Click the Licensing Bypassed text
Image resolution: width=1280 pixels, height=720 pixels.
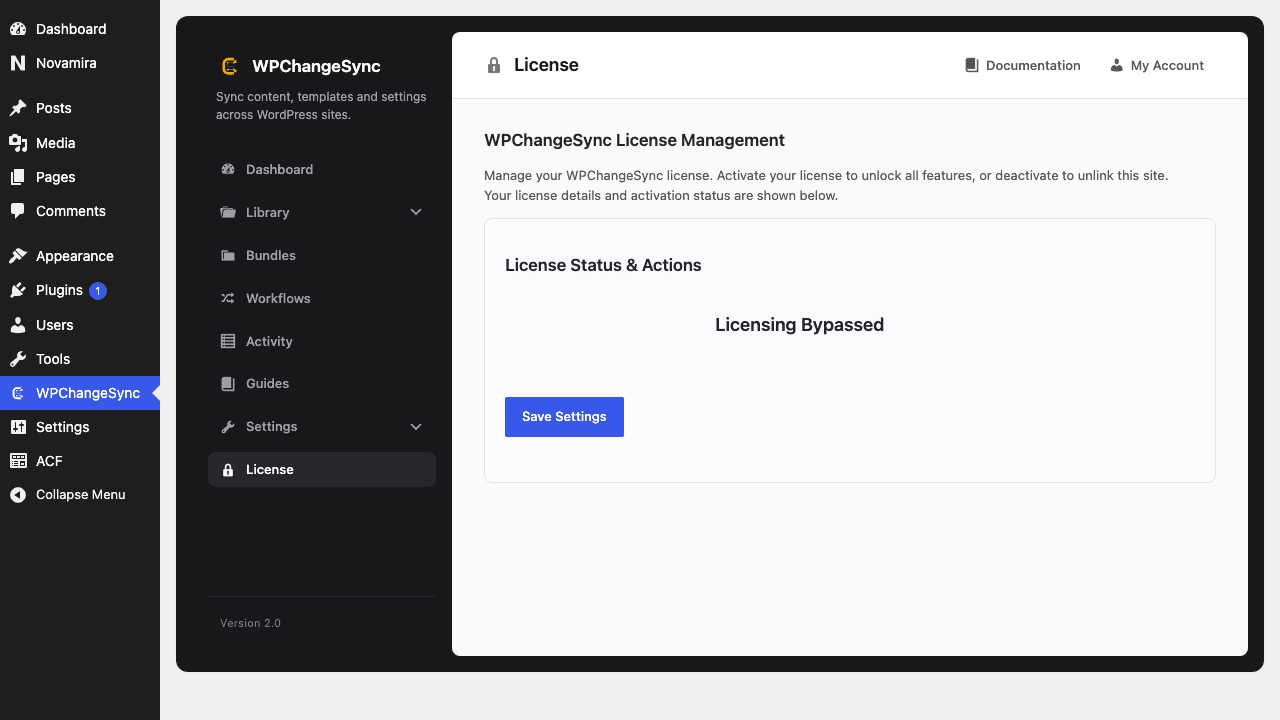pyautogui.click(x=799, y=325)
